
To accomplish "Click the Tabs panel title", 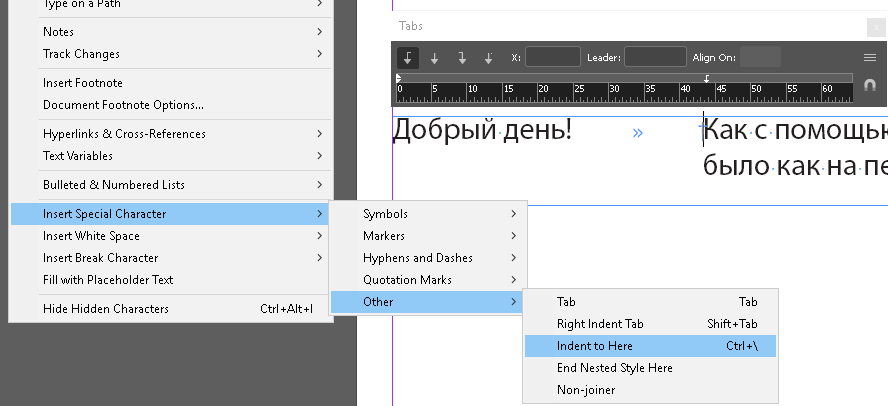I will click(411, 26).
